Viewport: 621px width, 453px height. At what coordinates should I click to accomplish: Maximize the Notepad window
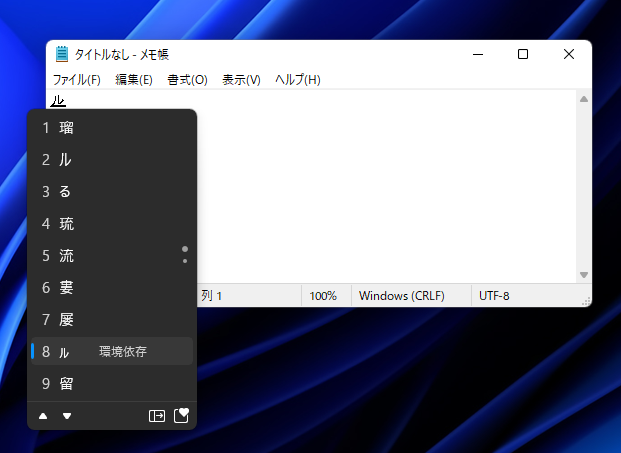[523, 54]
